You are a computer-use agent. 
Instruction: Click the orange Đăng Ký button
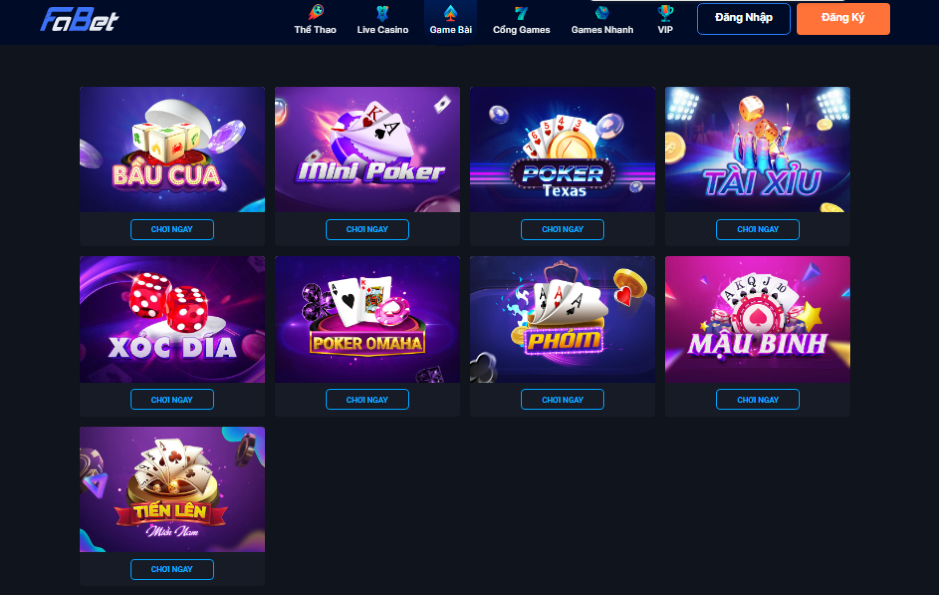coord(843,19)
